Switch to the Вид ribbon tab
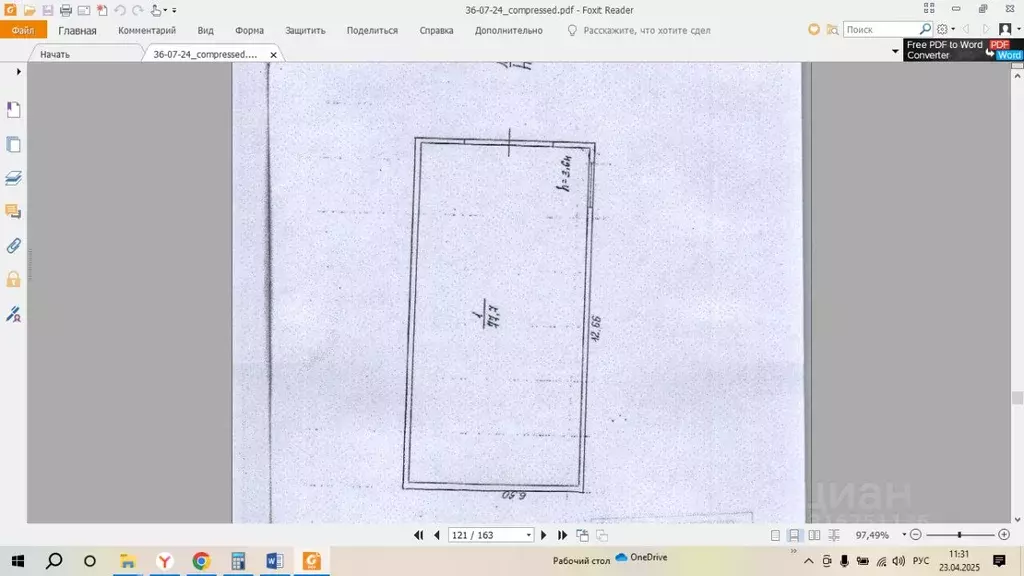The height and width of the screenshot is (576, 1024). coord(206,31)
